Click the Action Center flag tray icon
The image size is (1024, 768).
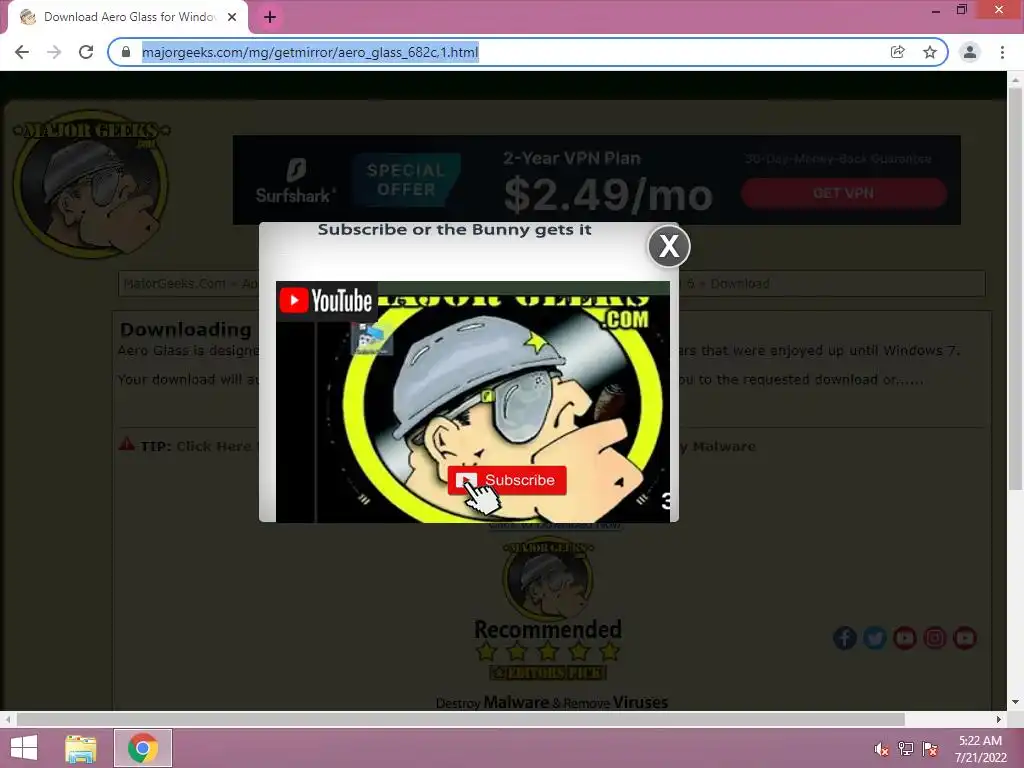tap(930, 749)
